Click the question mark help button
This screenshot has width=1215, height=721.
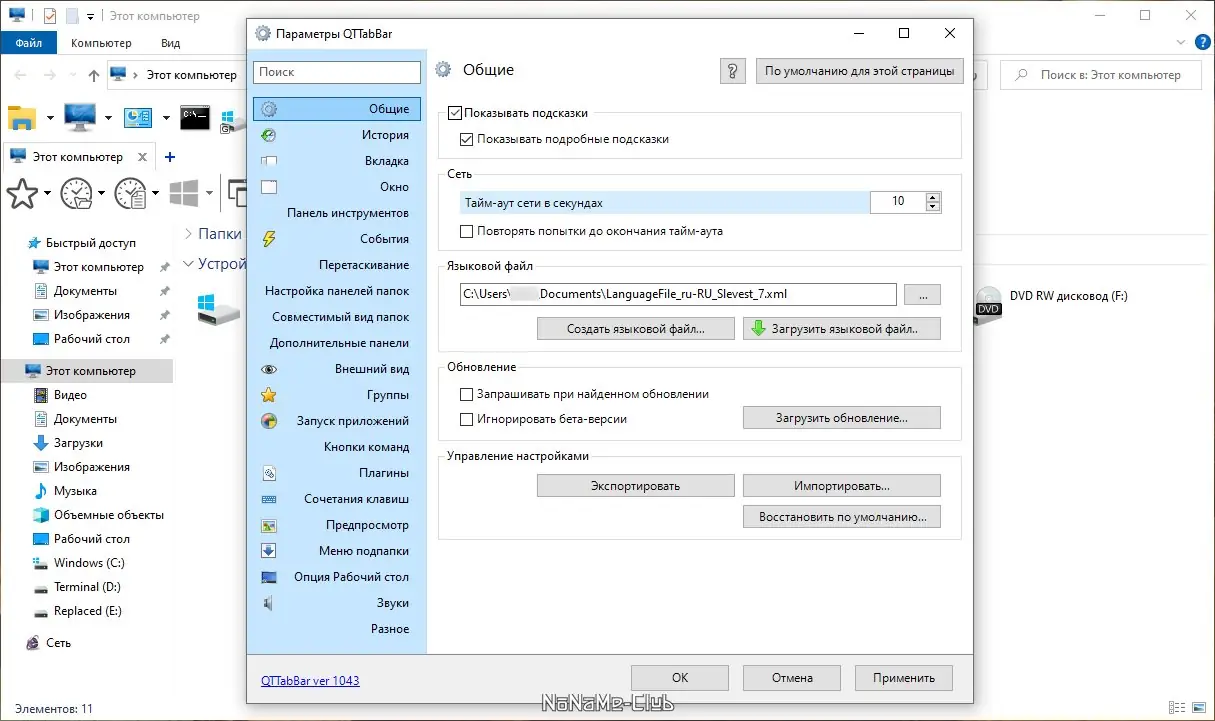[733, 71]
